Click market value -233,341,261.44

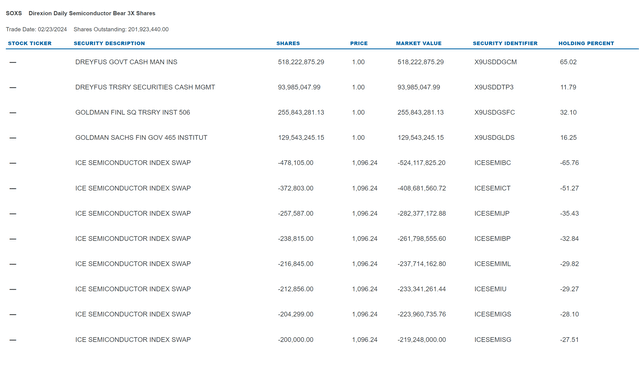pos(422,289)
